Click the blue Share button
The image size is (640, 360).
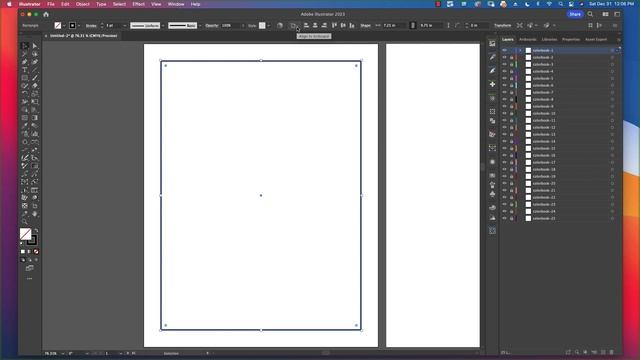tap(575, 14)
